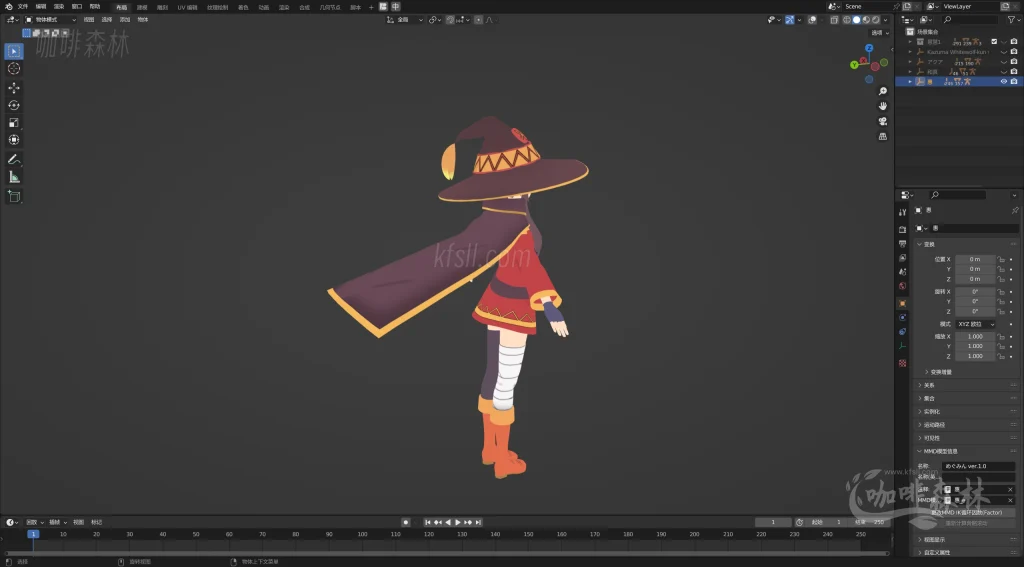
Task: Toggle camera view with the camera icon
Action: (x=883, y=121)
